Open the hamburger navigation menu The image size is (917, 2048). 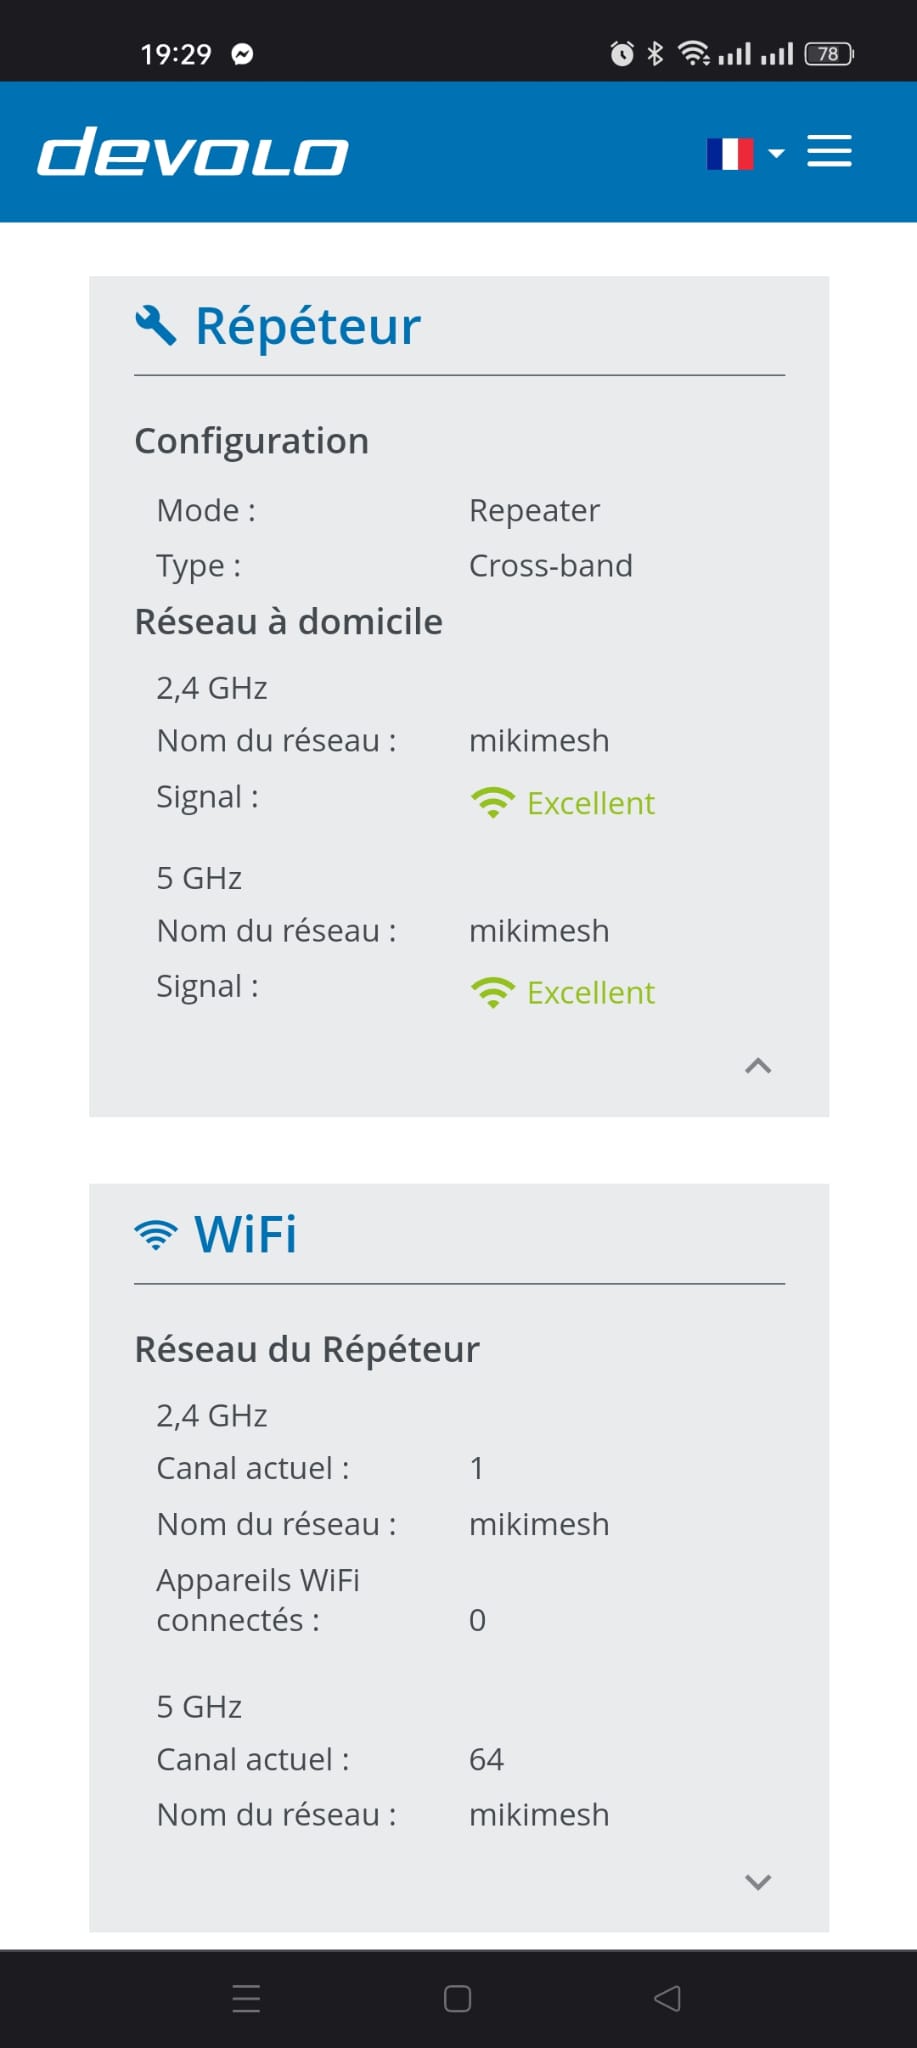(x=829, y=152)
